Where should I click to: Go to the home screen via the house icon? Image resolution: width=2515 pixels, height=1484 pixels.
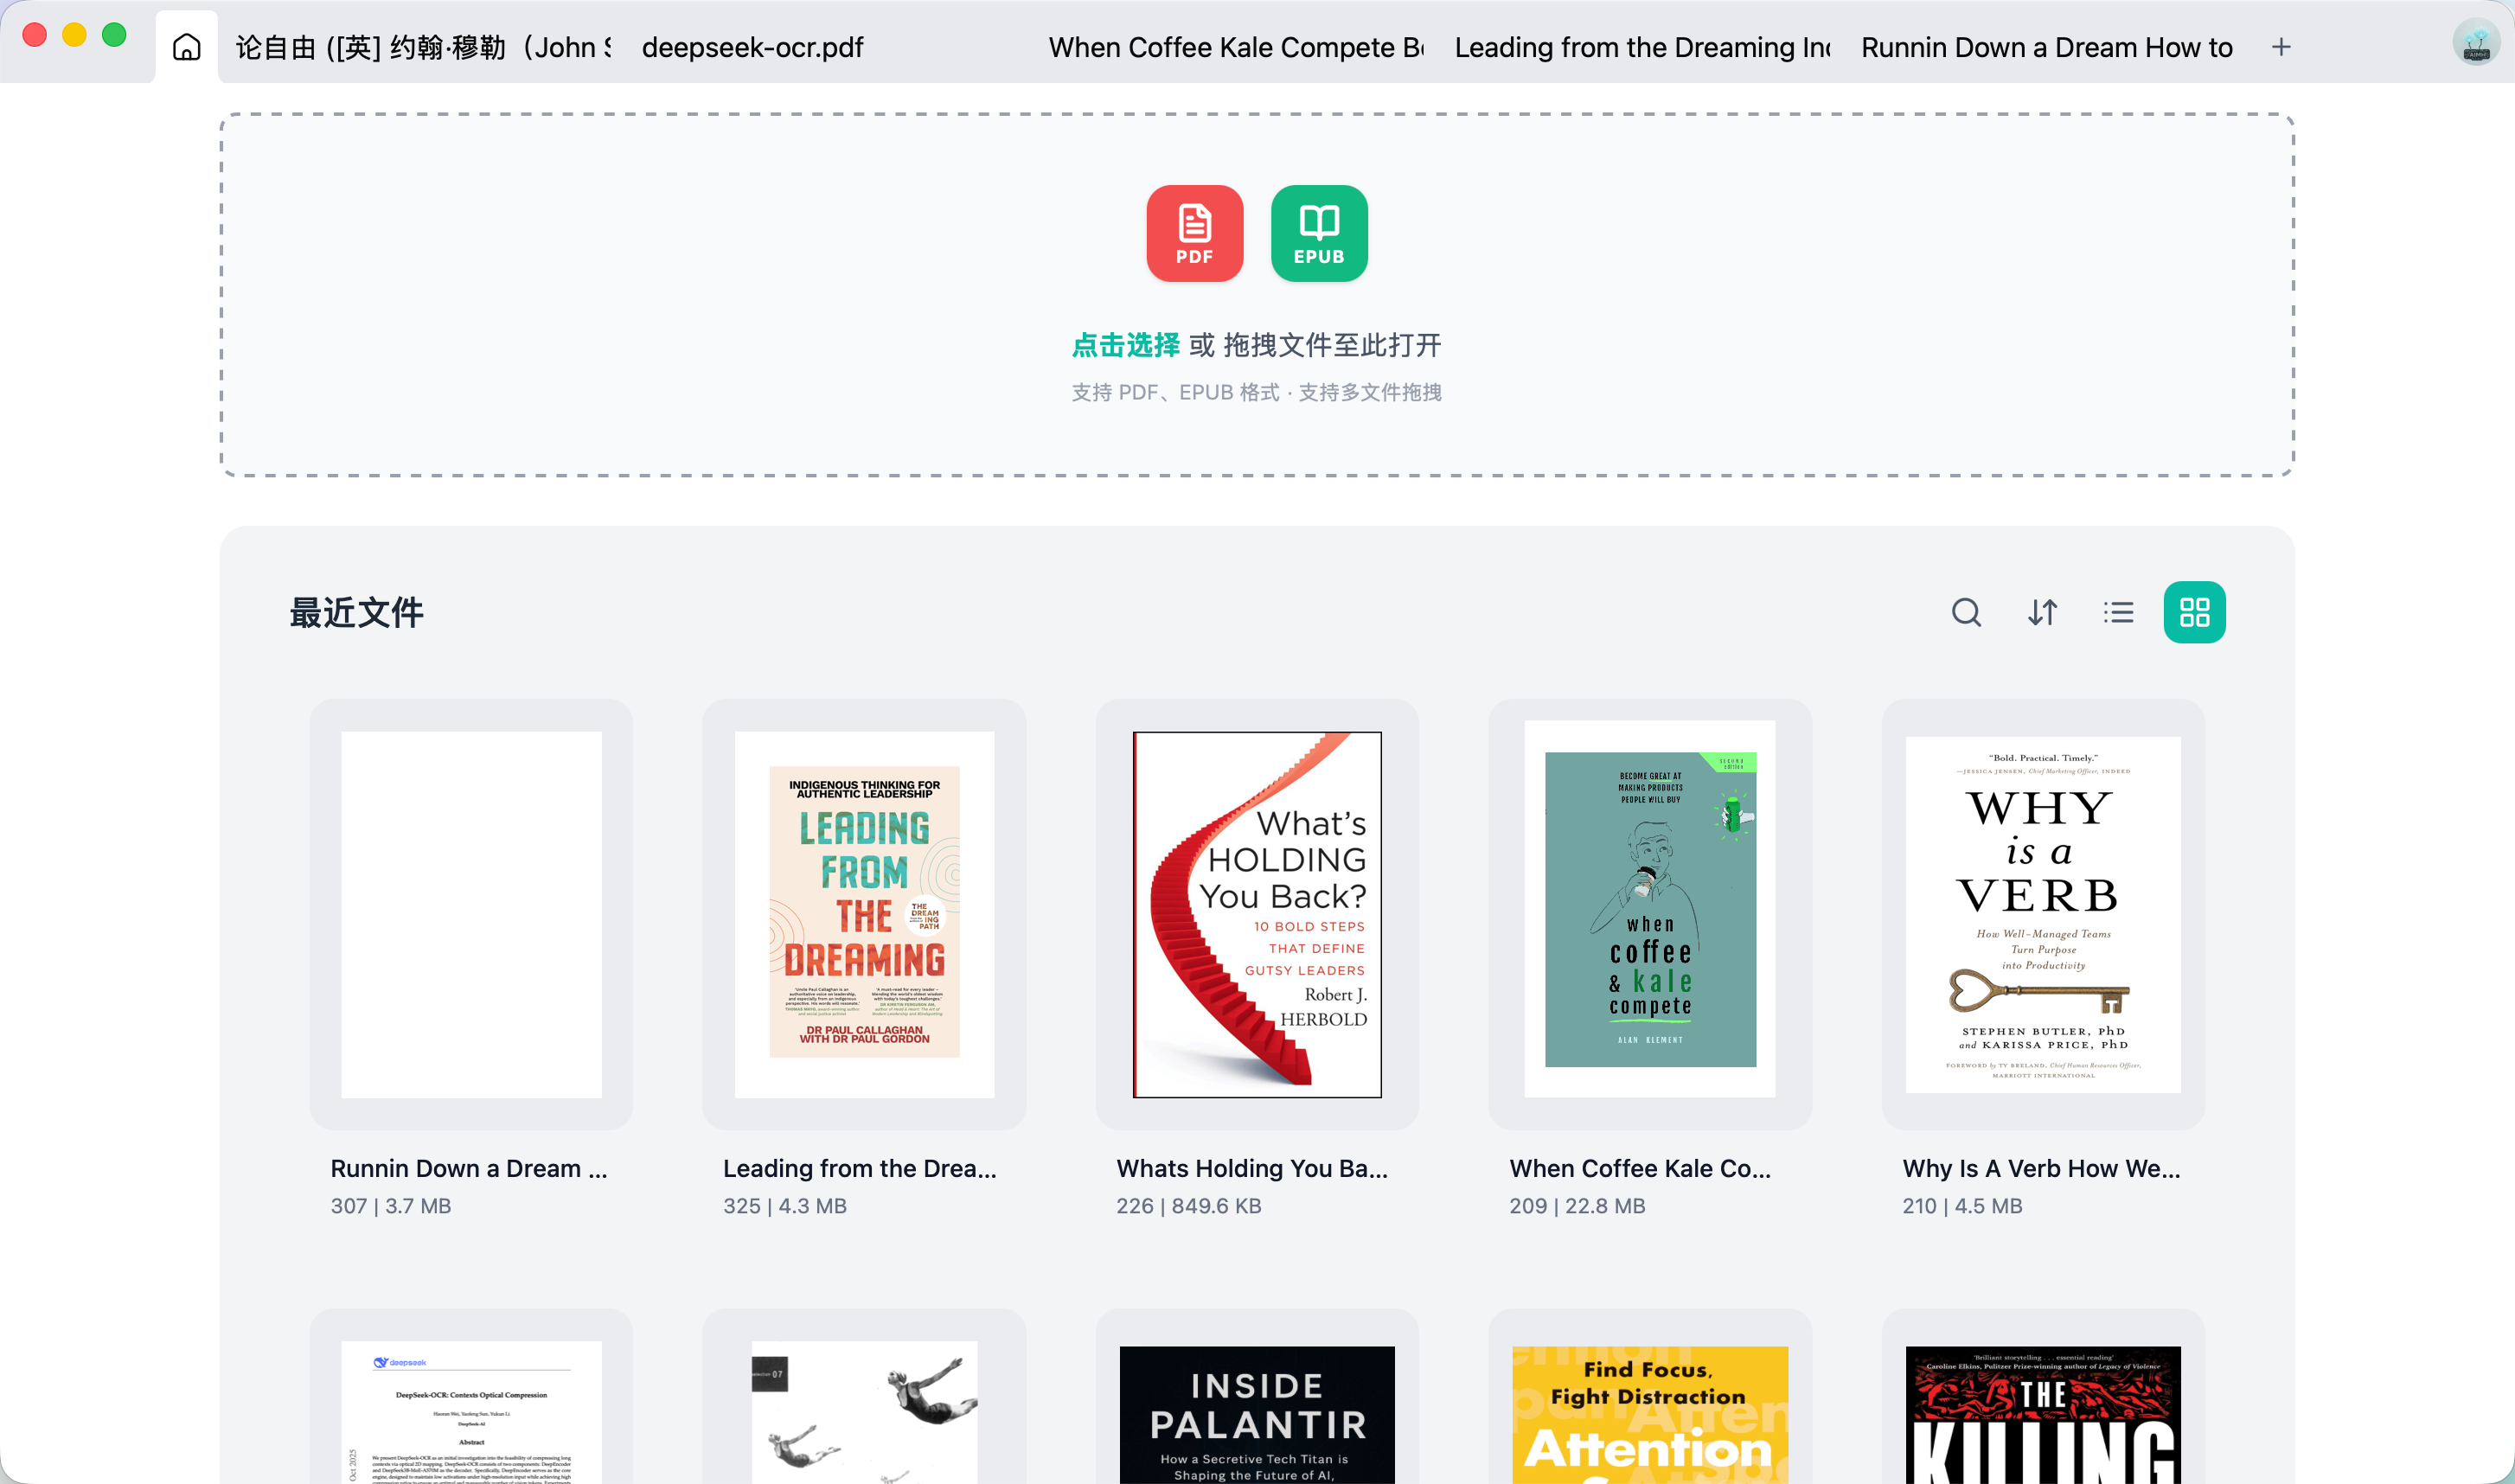pyautogui.click(x=185, y=46)
